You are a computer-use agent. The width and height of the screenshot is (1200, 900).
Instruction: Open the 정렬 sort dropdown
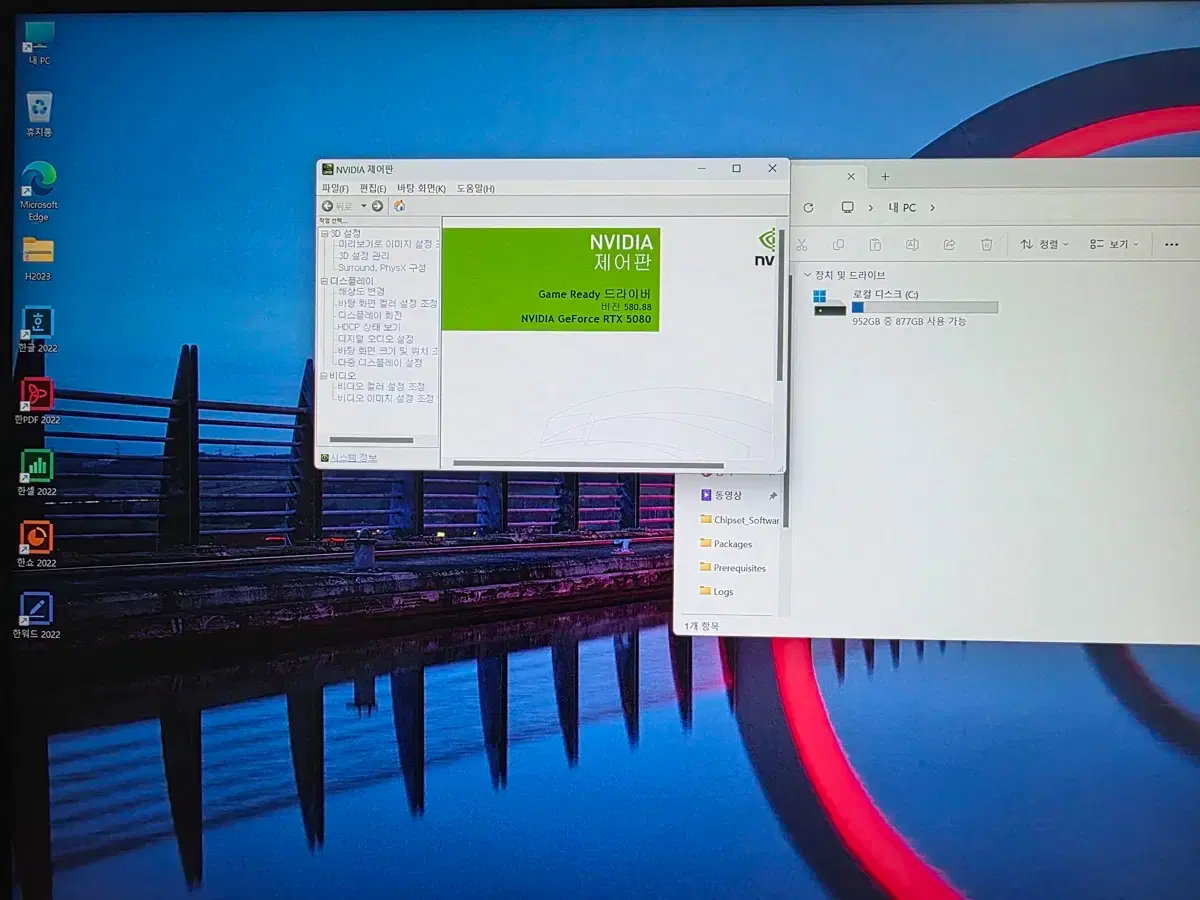(x=1044, y=244)
